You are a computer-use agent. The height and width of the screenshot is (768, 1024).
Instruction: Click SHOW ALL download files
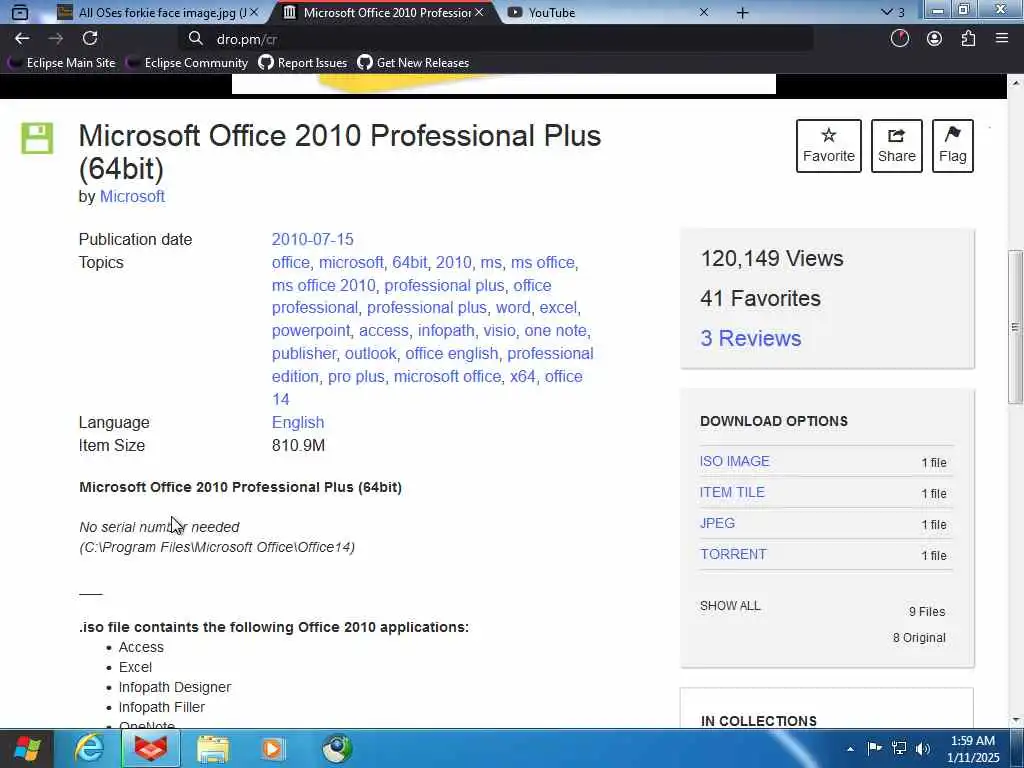[x=730, y=605]
